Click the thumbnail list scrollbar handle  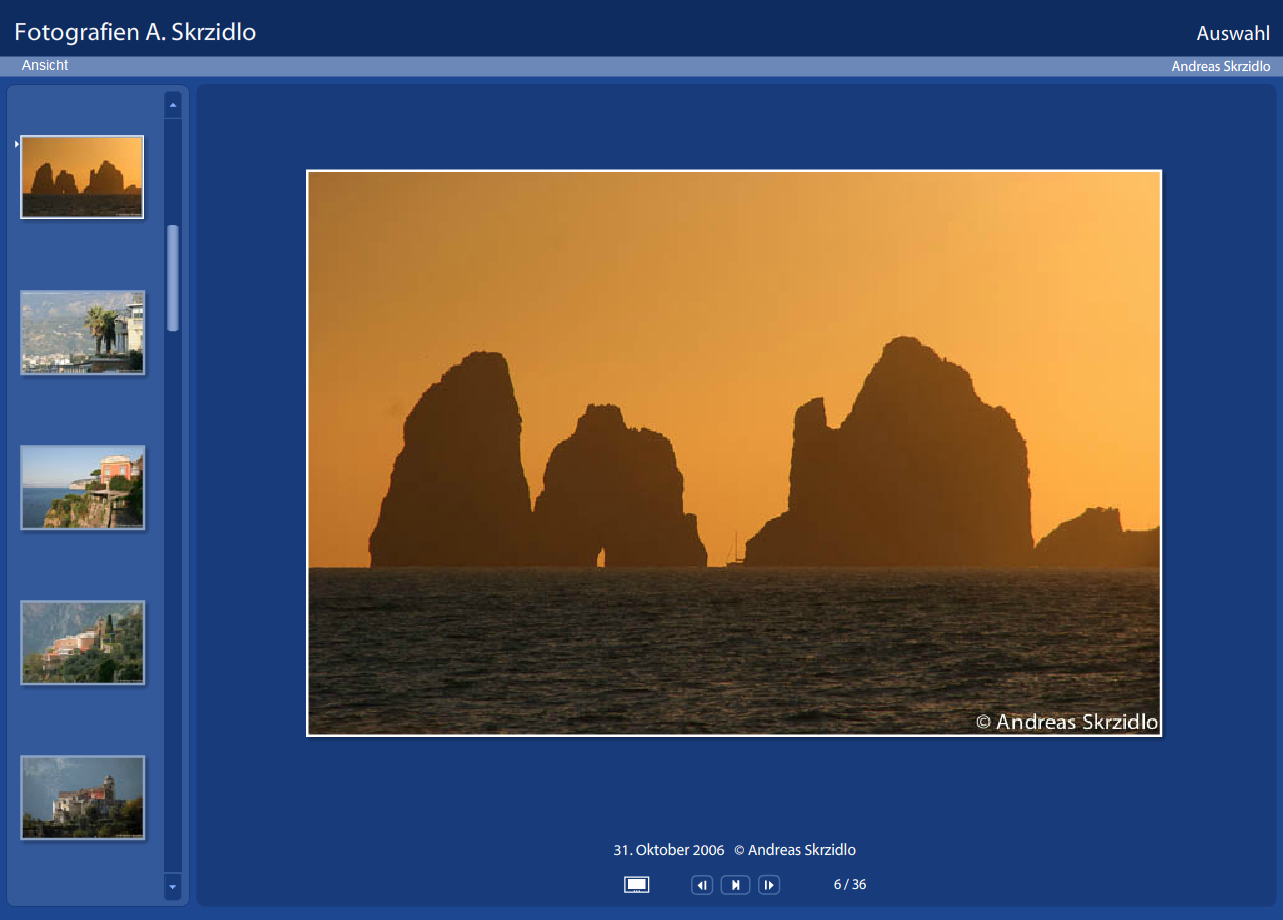click(173, 278)
